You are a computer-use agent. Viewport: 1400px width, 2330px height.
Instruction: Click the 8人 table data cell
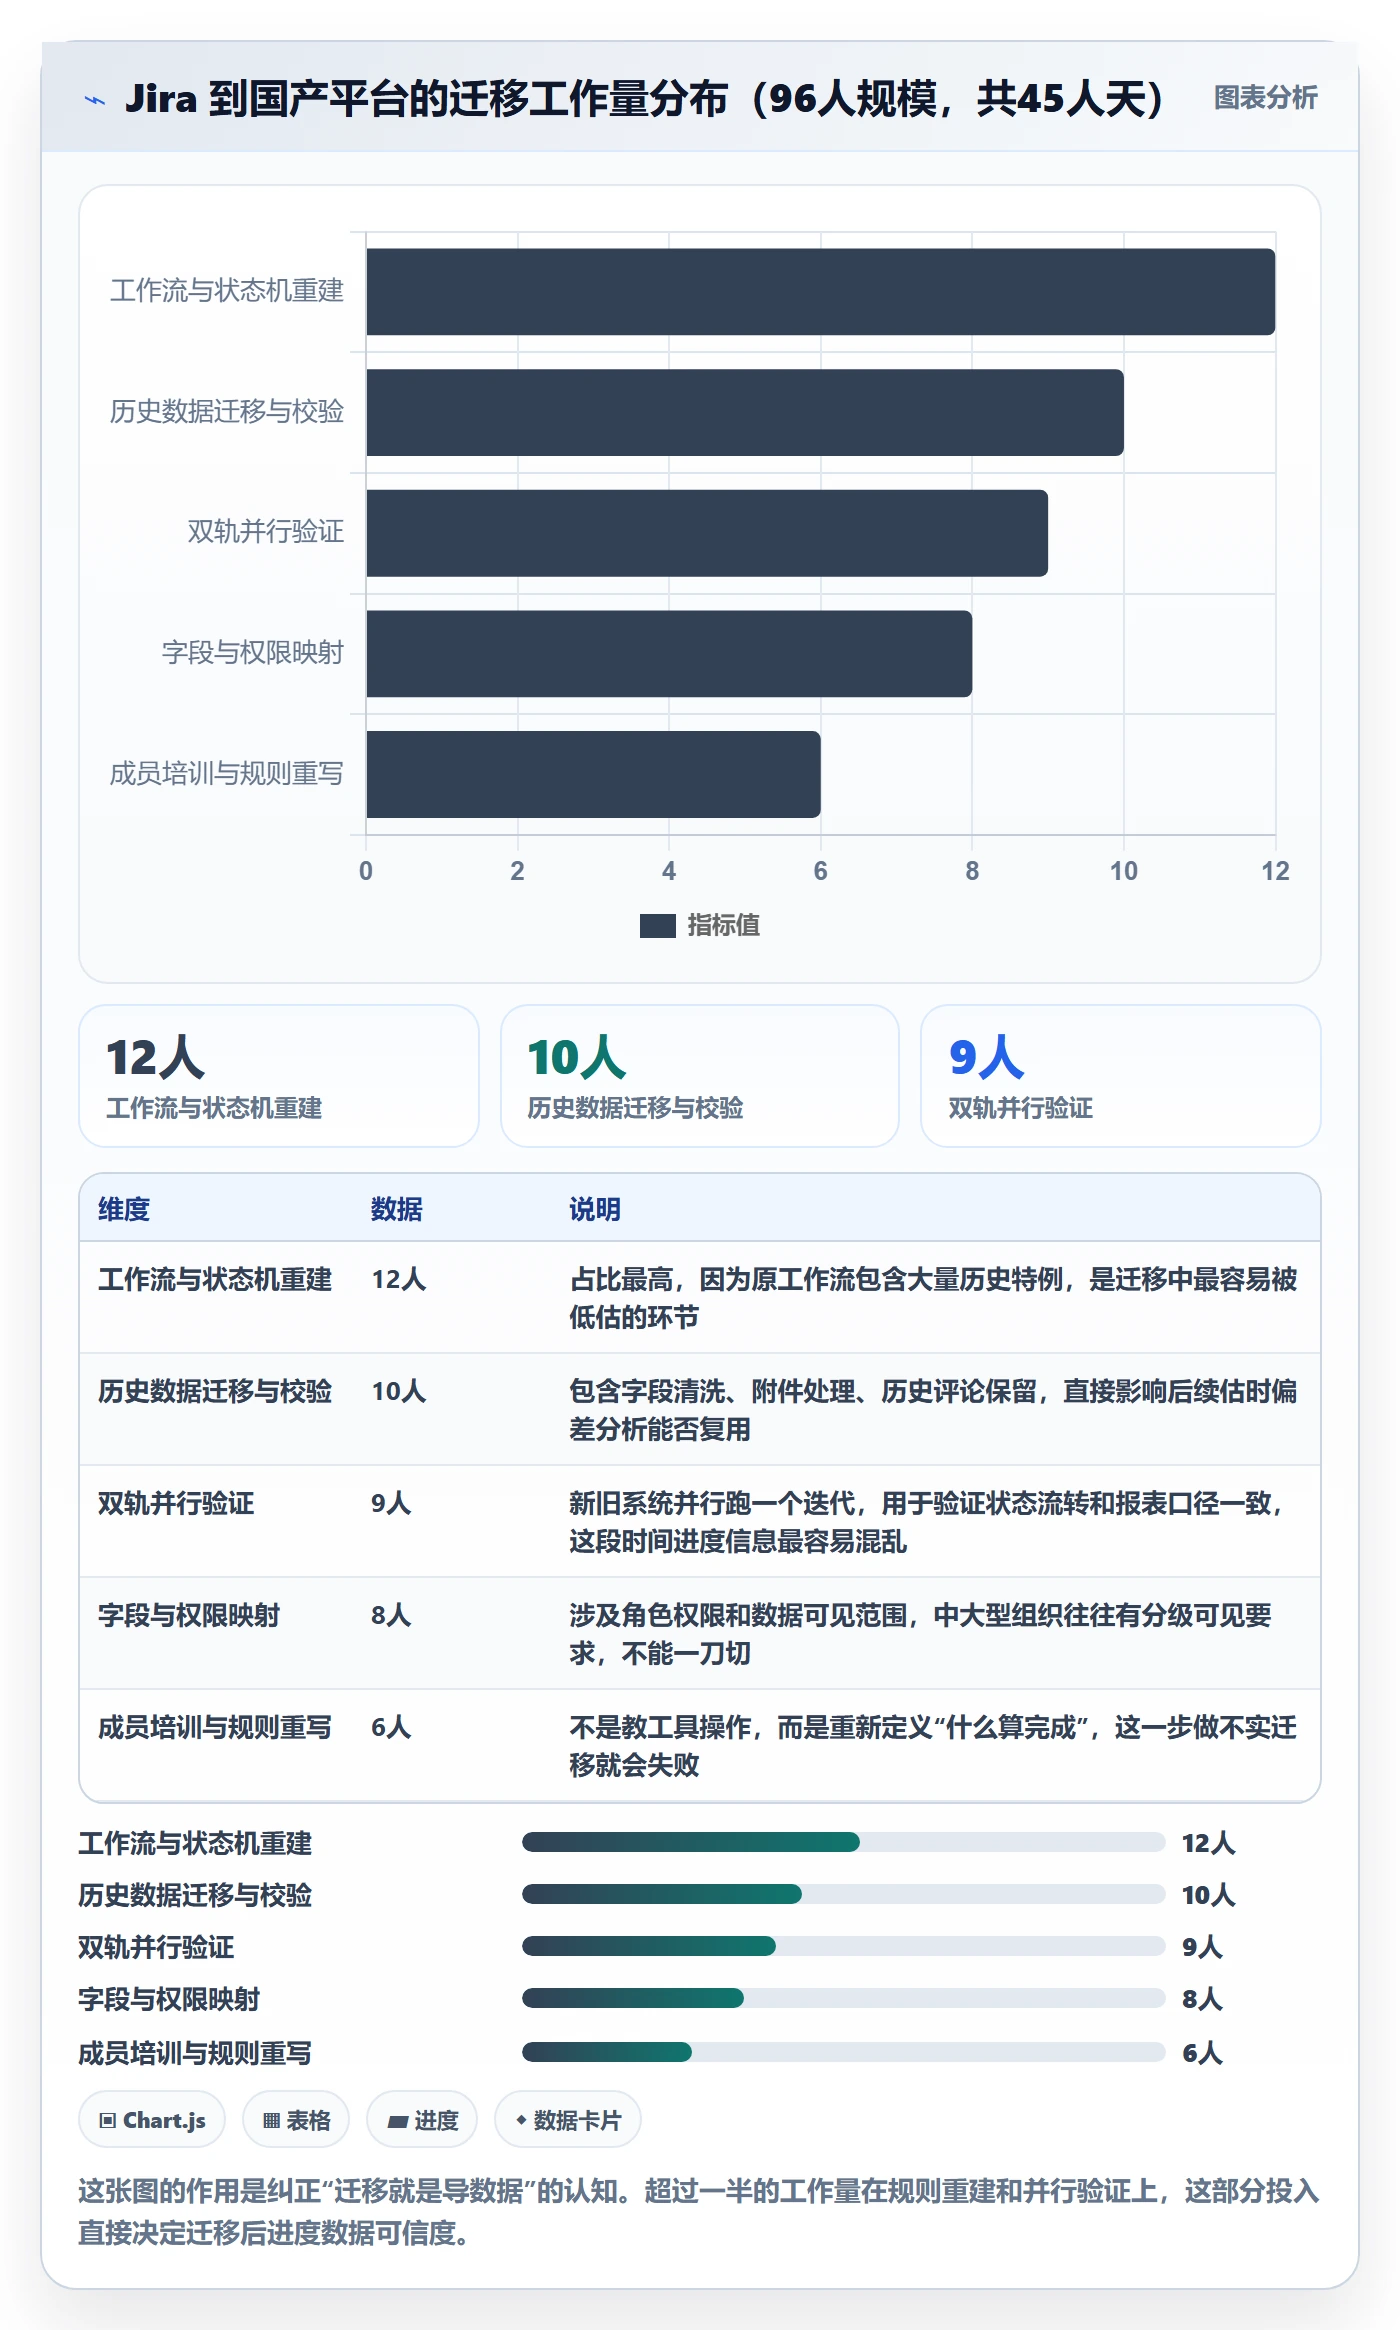[391, 1615]
